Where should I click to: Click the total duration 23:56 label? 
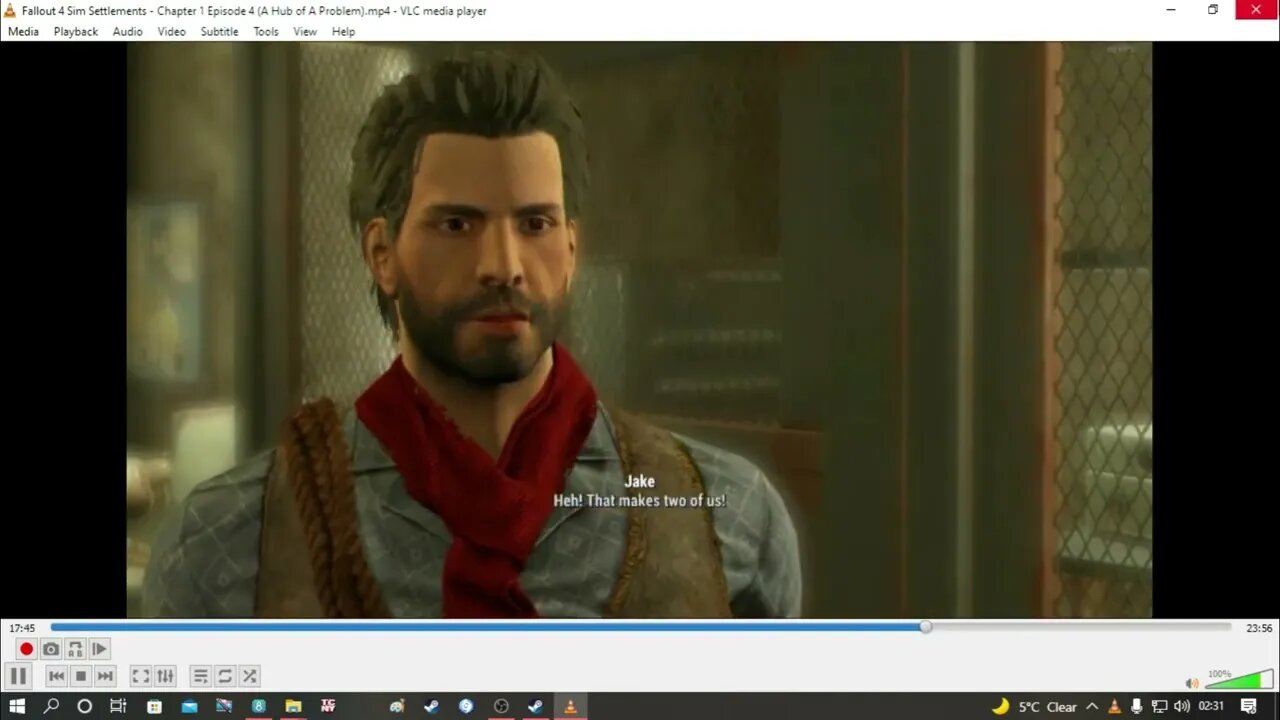pos(1259,628)
